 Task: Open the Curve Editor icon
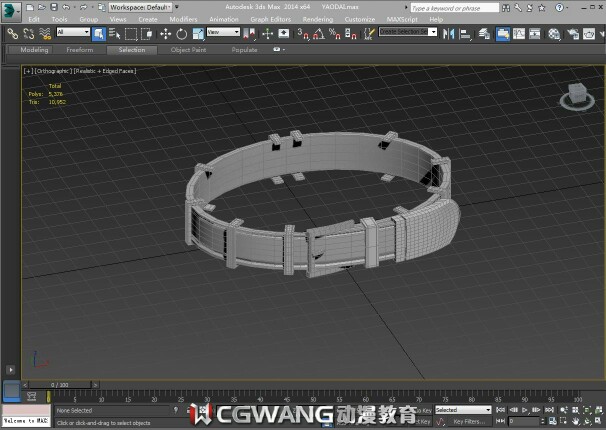click(519, 34)
